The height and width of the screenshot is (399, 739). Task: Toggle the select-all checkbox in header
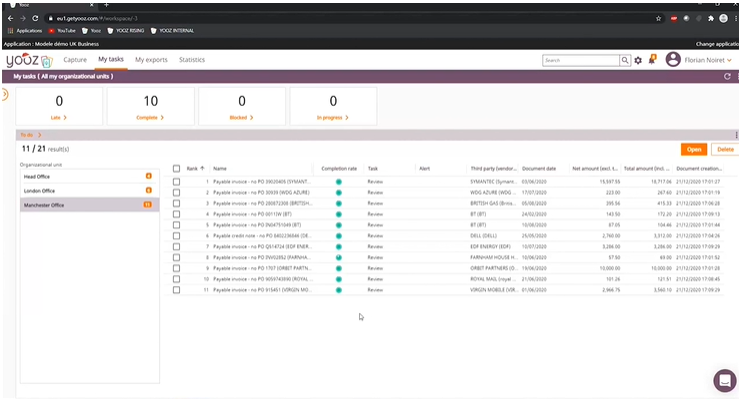click(x=176, y=169)
